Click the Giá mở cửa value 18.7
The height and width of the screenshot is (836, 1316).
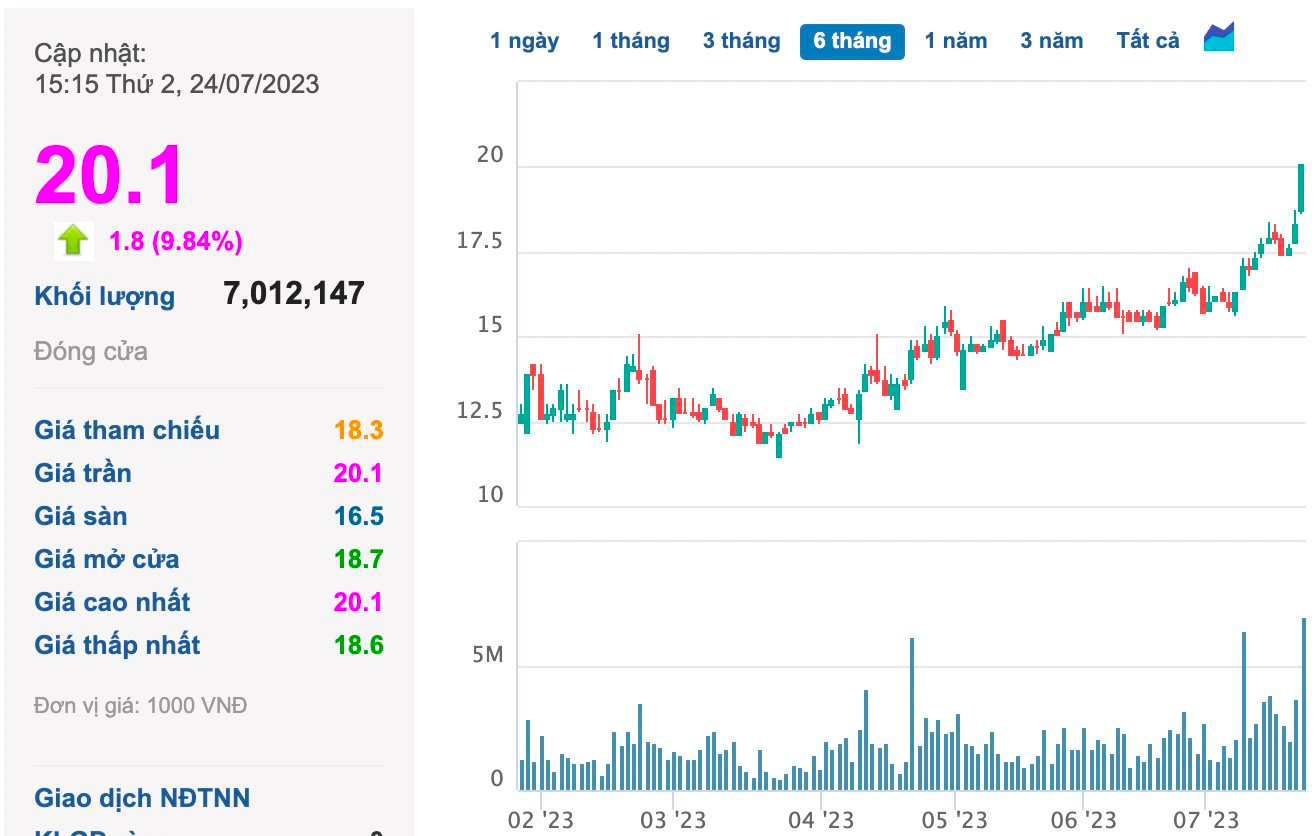click(359, 559)
